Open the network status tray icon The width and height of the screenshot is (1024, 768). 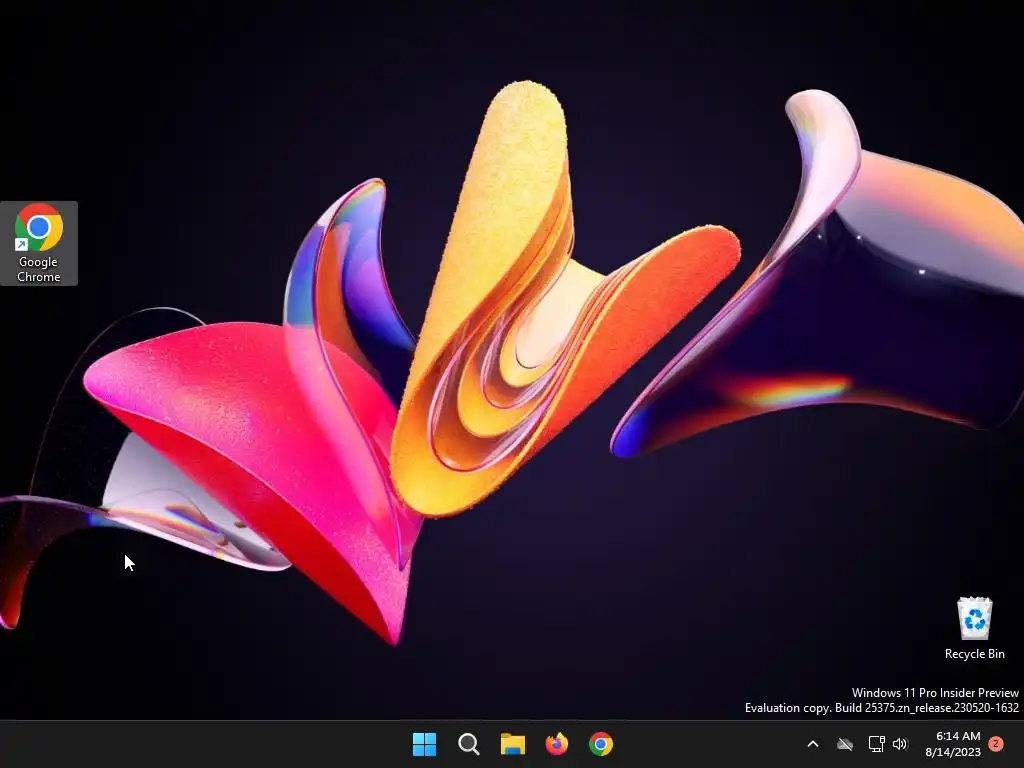(x=876, y=744)
